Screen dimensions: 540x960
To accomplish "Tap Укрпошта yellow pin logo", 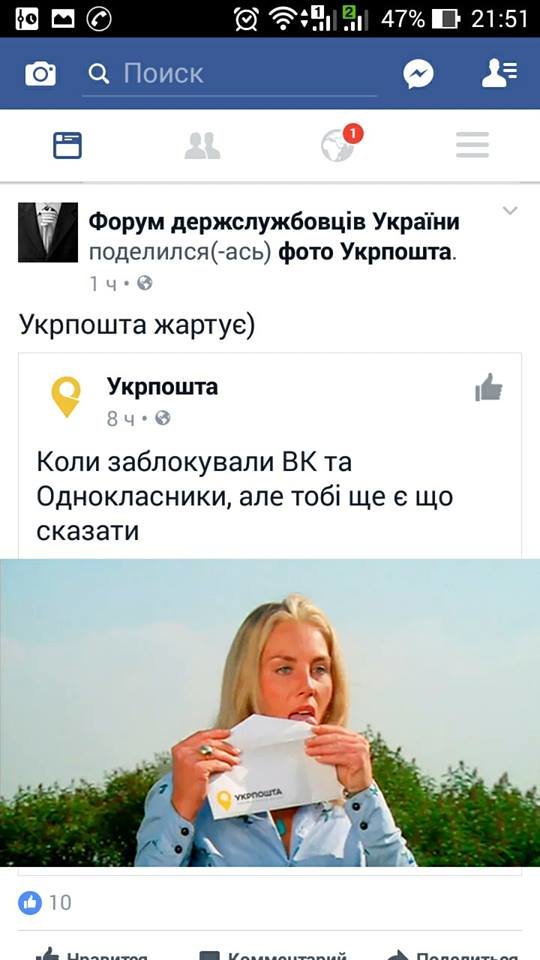I will point(66,397).
